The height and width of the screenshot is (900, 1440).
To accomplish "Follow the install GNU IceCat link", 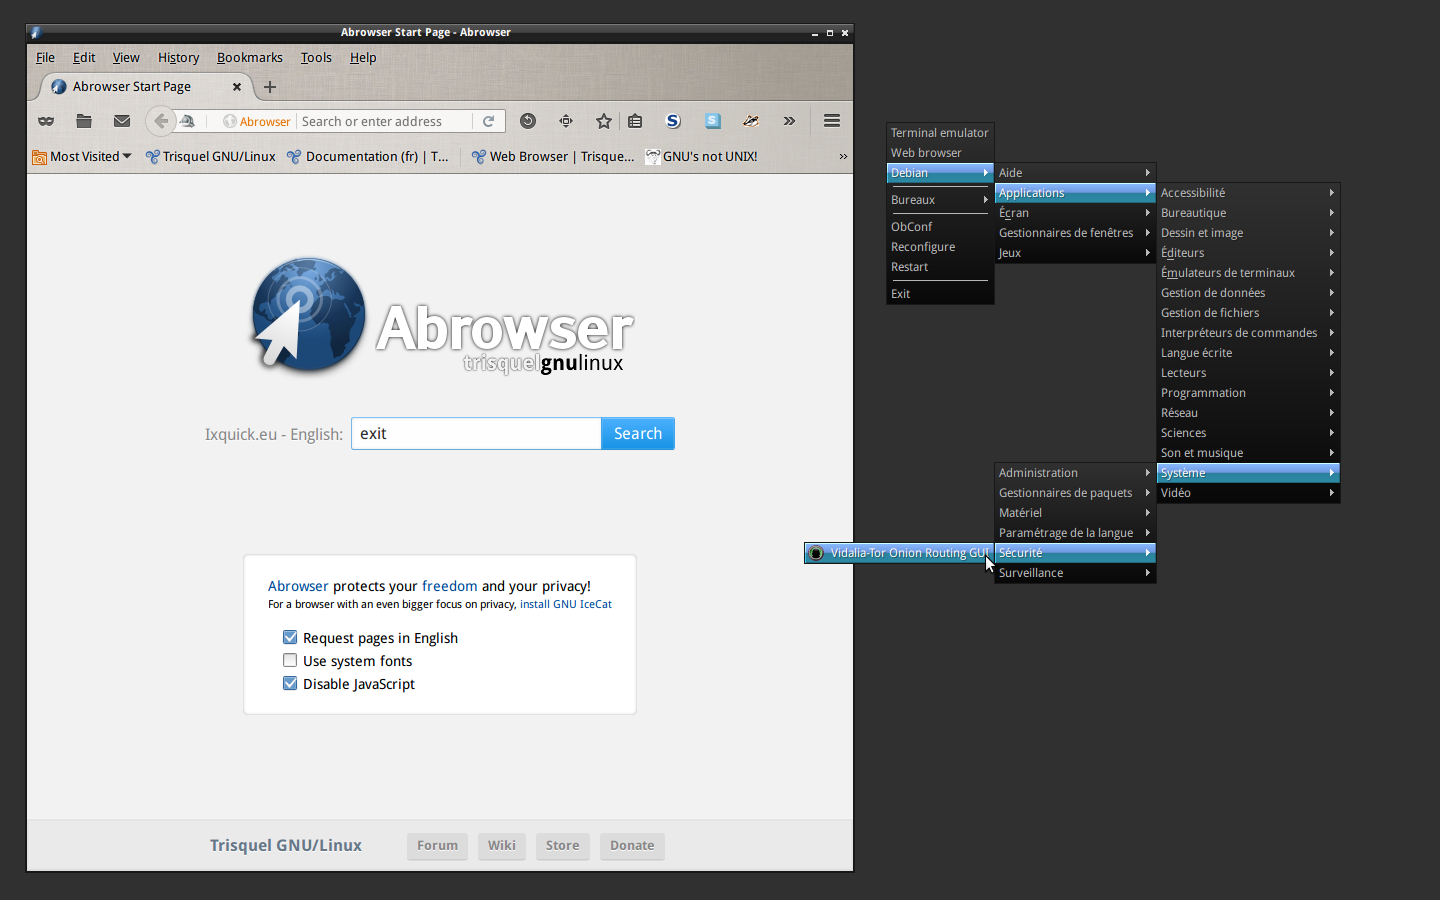I will 565,604.
